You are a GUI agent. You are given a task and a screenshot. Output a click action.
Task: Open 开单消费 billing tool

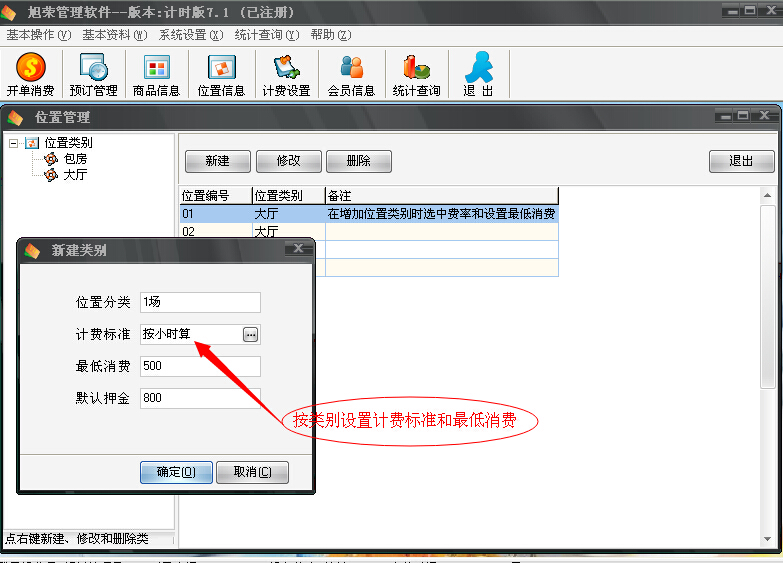(30, 74)
